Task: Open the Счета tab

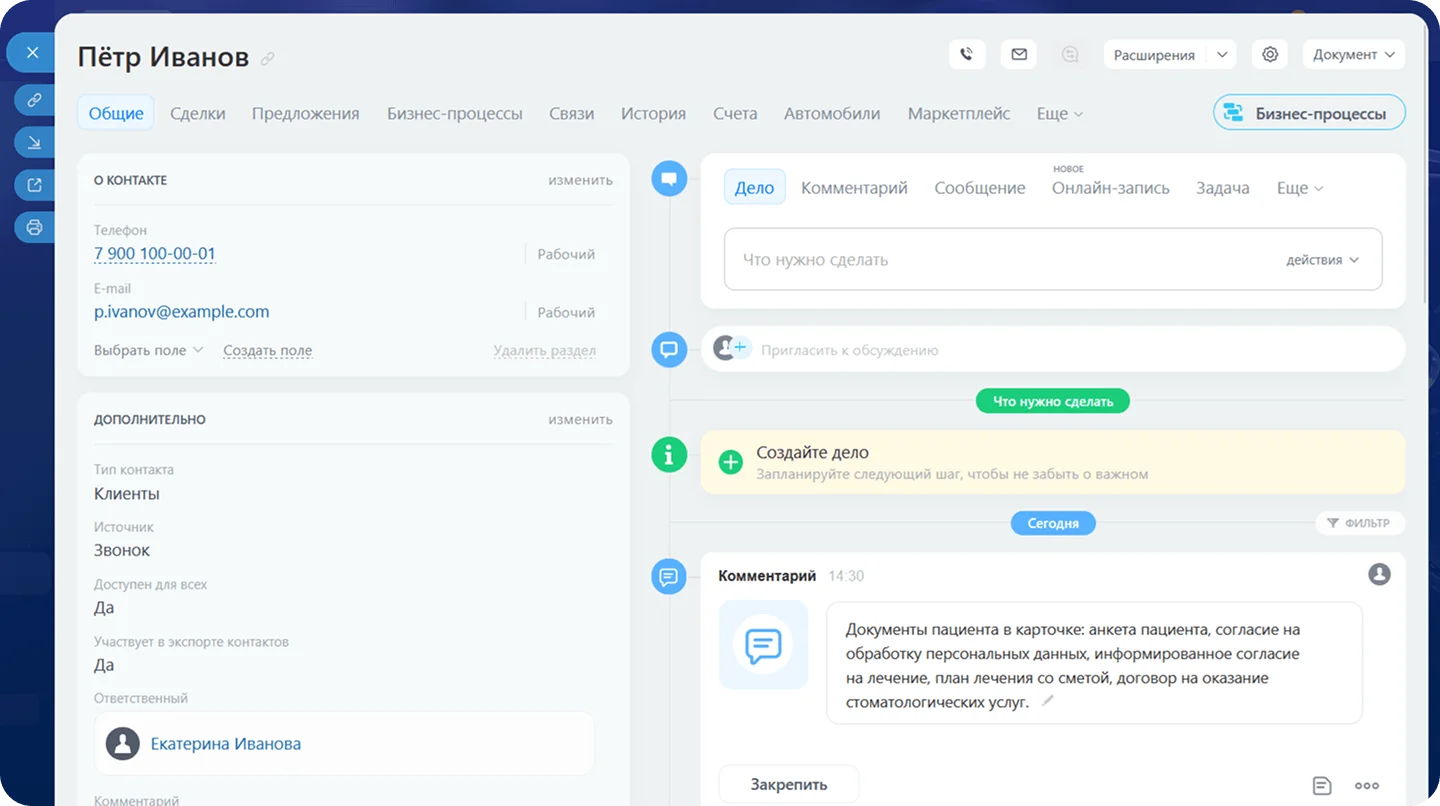Action: pyautogui.click(x=735, y=114)
